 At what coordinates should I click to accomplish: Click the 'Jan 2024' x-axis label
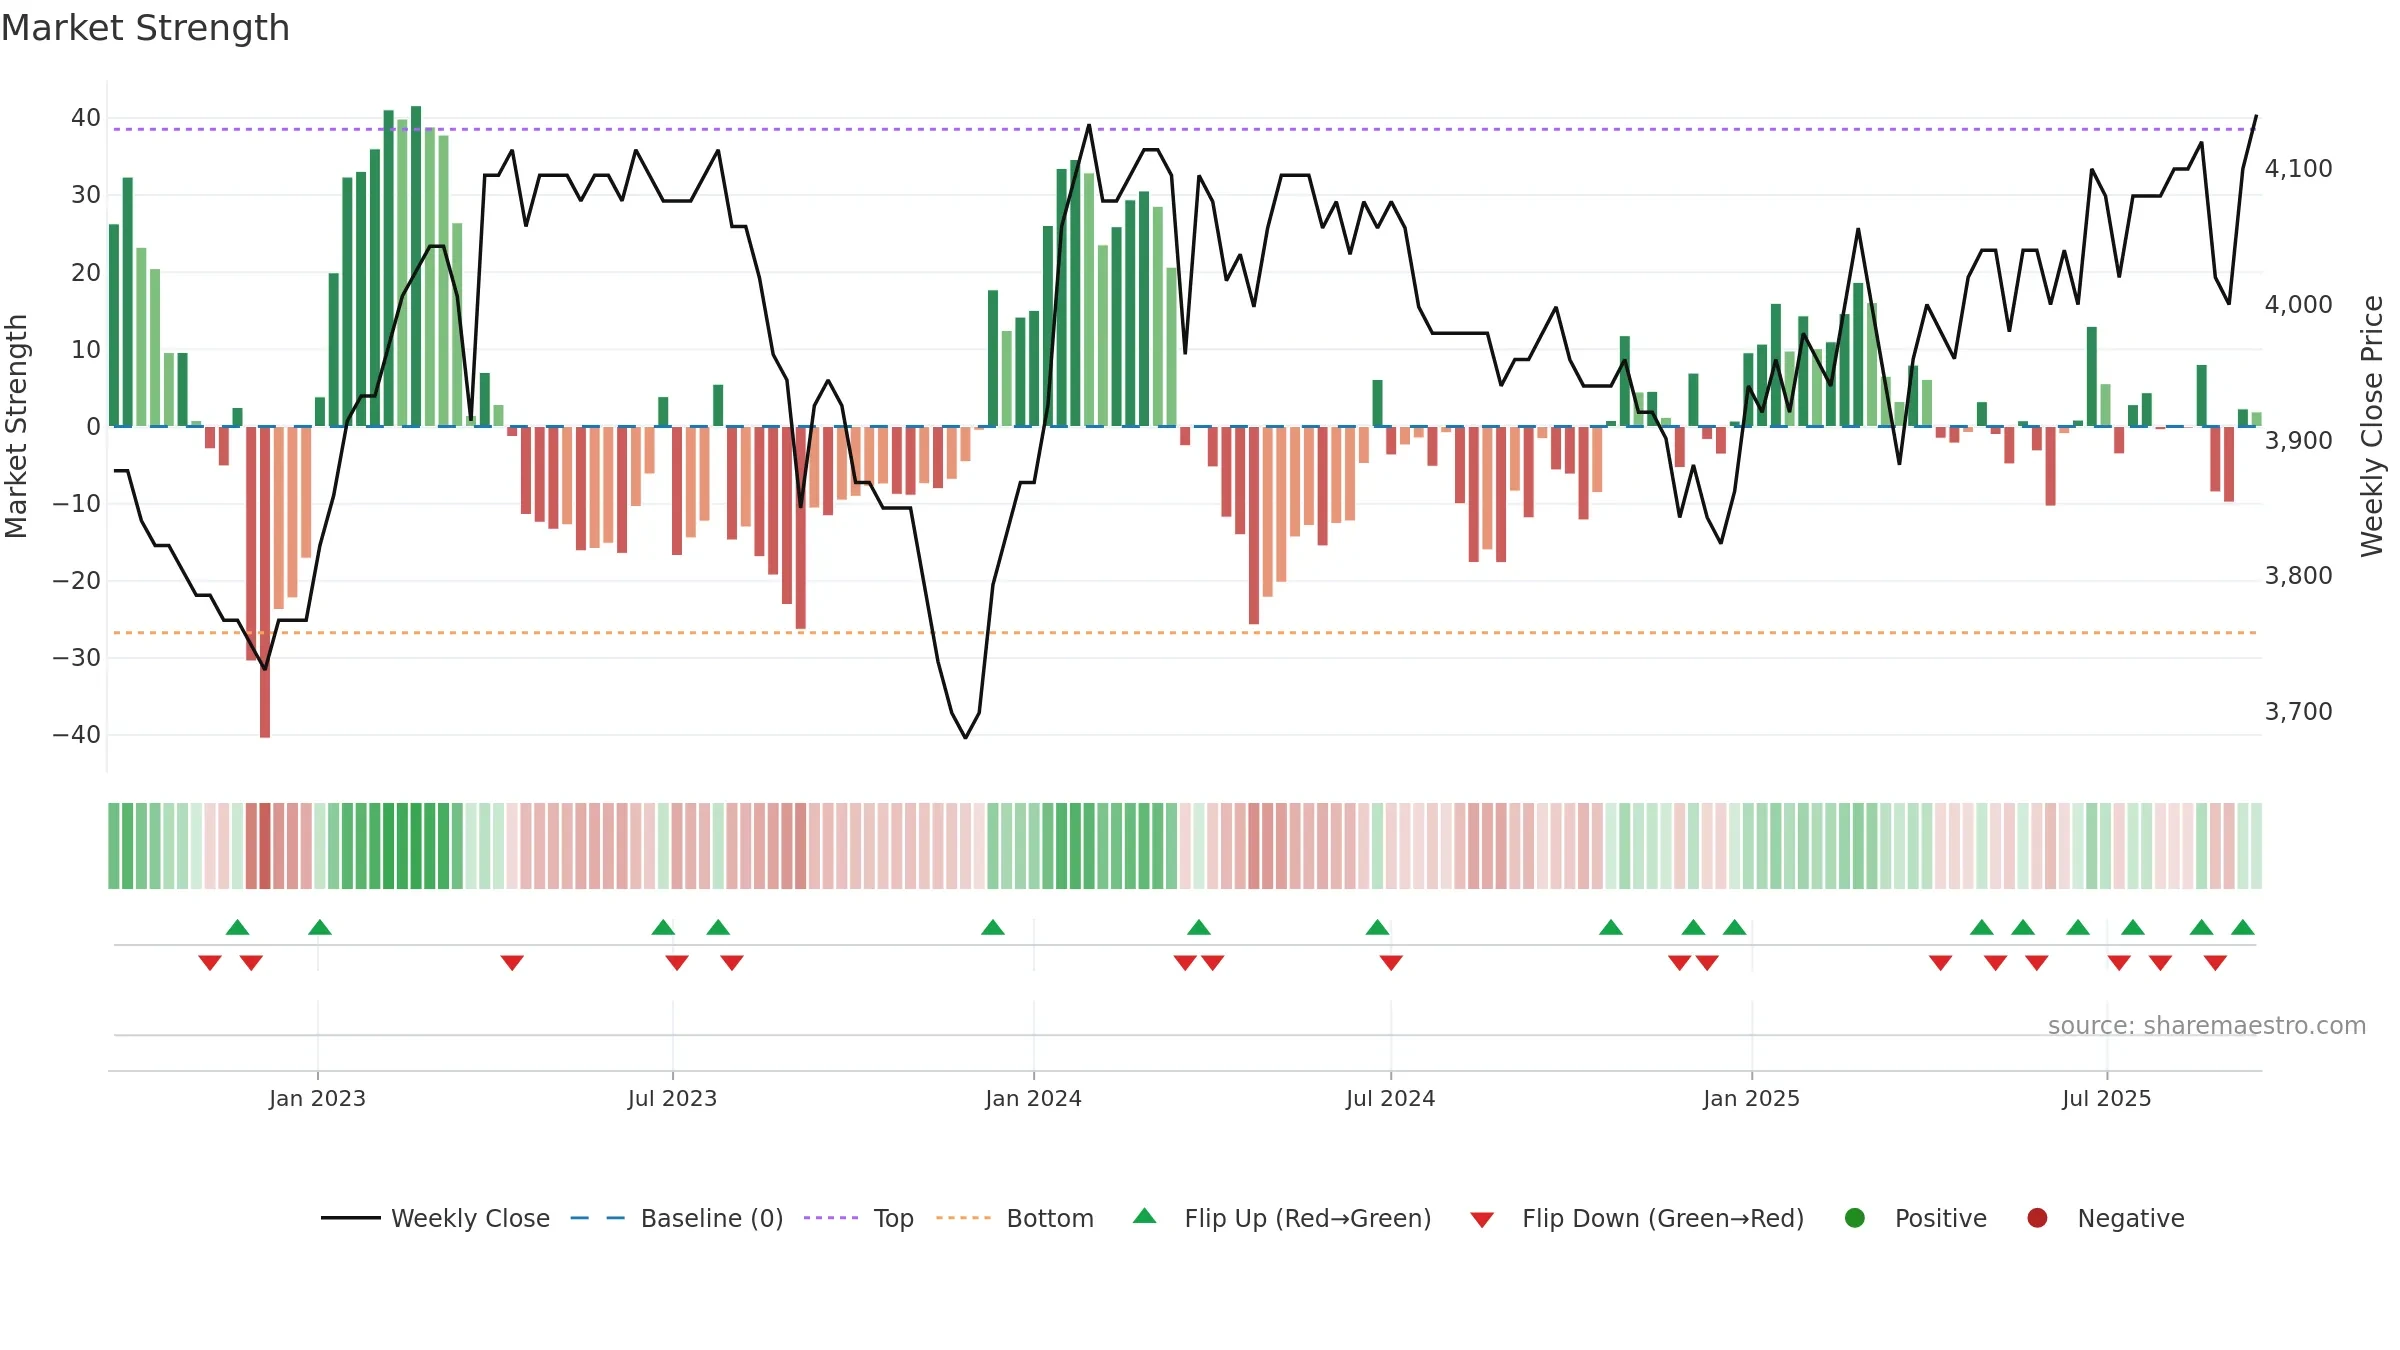[x=1033, y=1098]
